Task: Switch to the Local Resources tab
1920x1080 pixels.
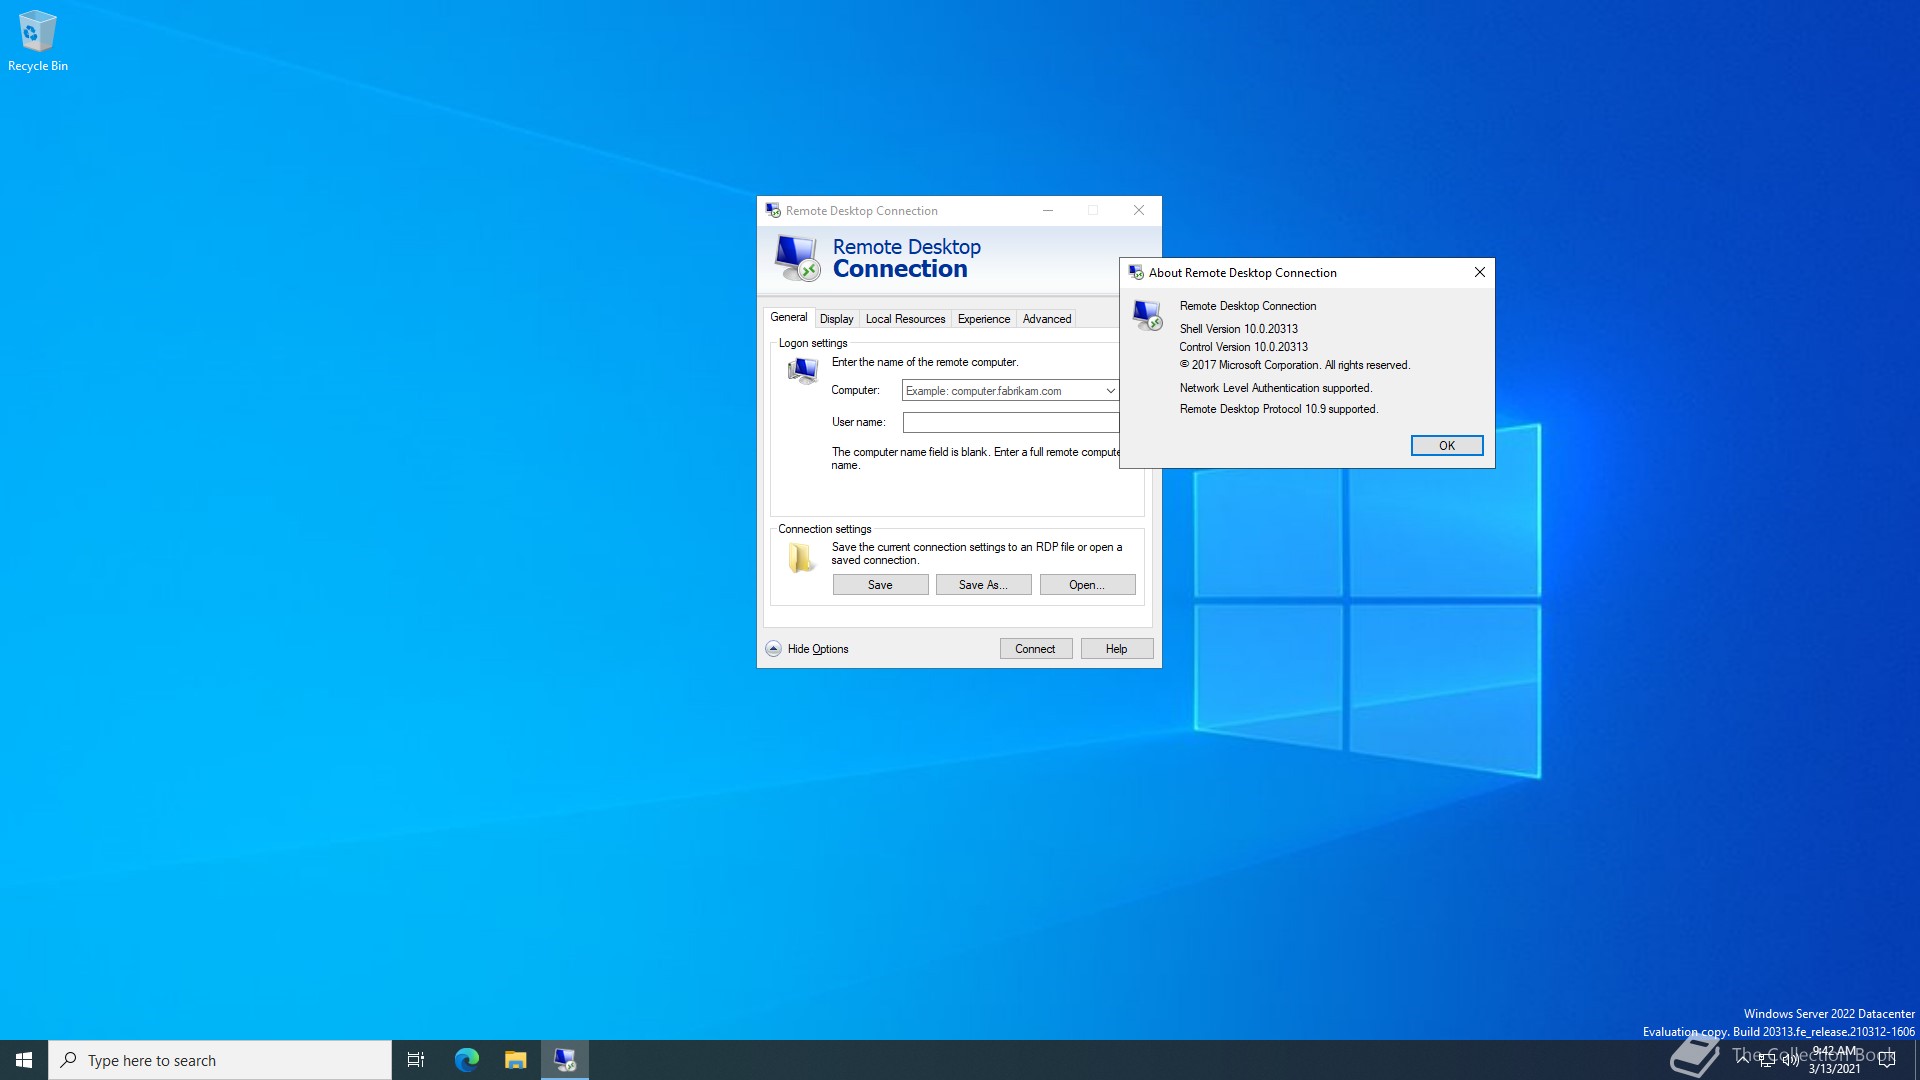Action: pyautogui.click(x=905, y=319)
